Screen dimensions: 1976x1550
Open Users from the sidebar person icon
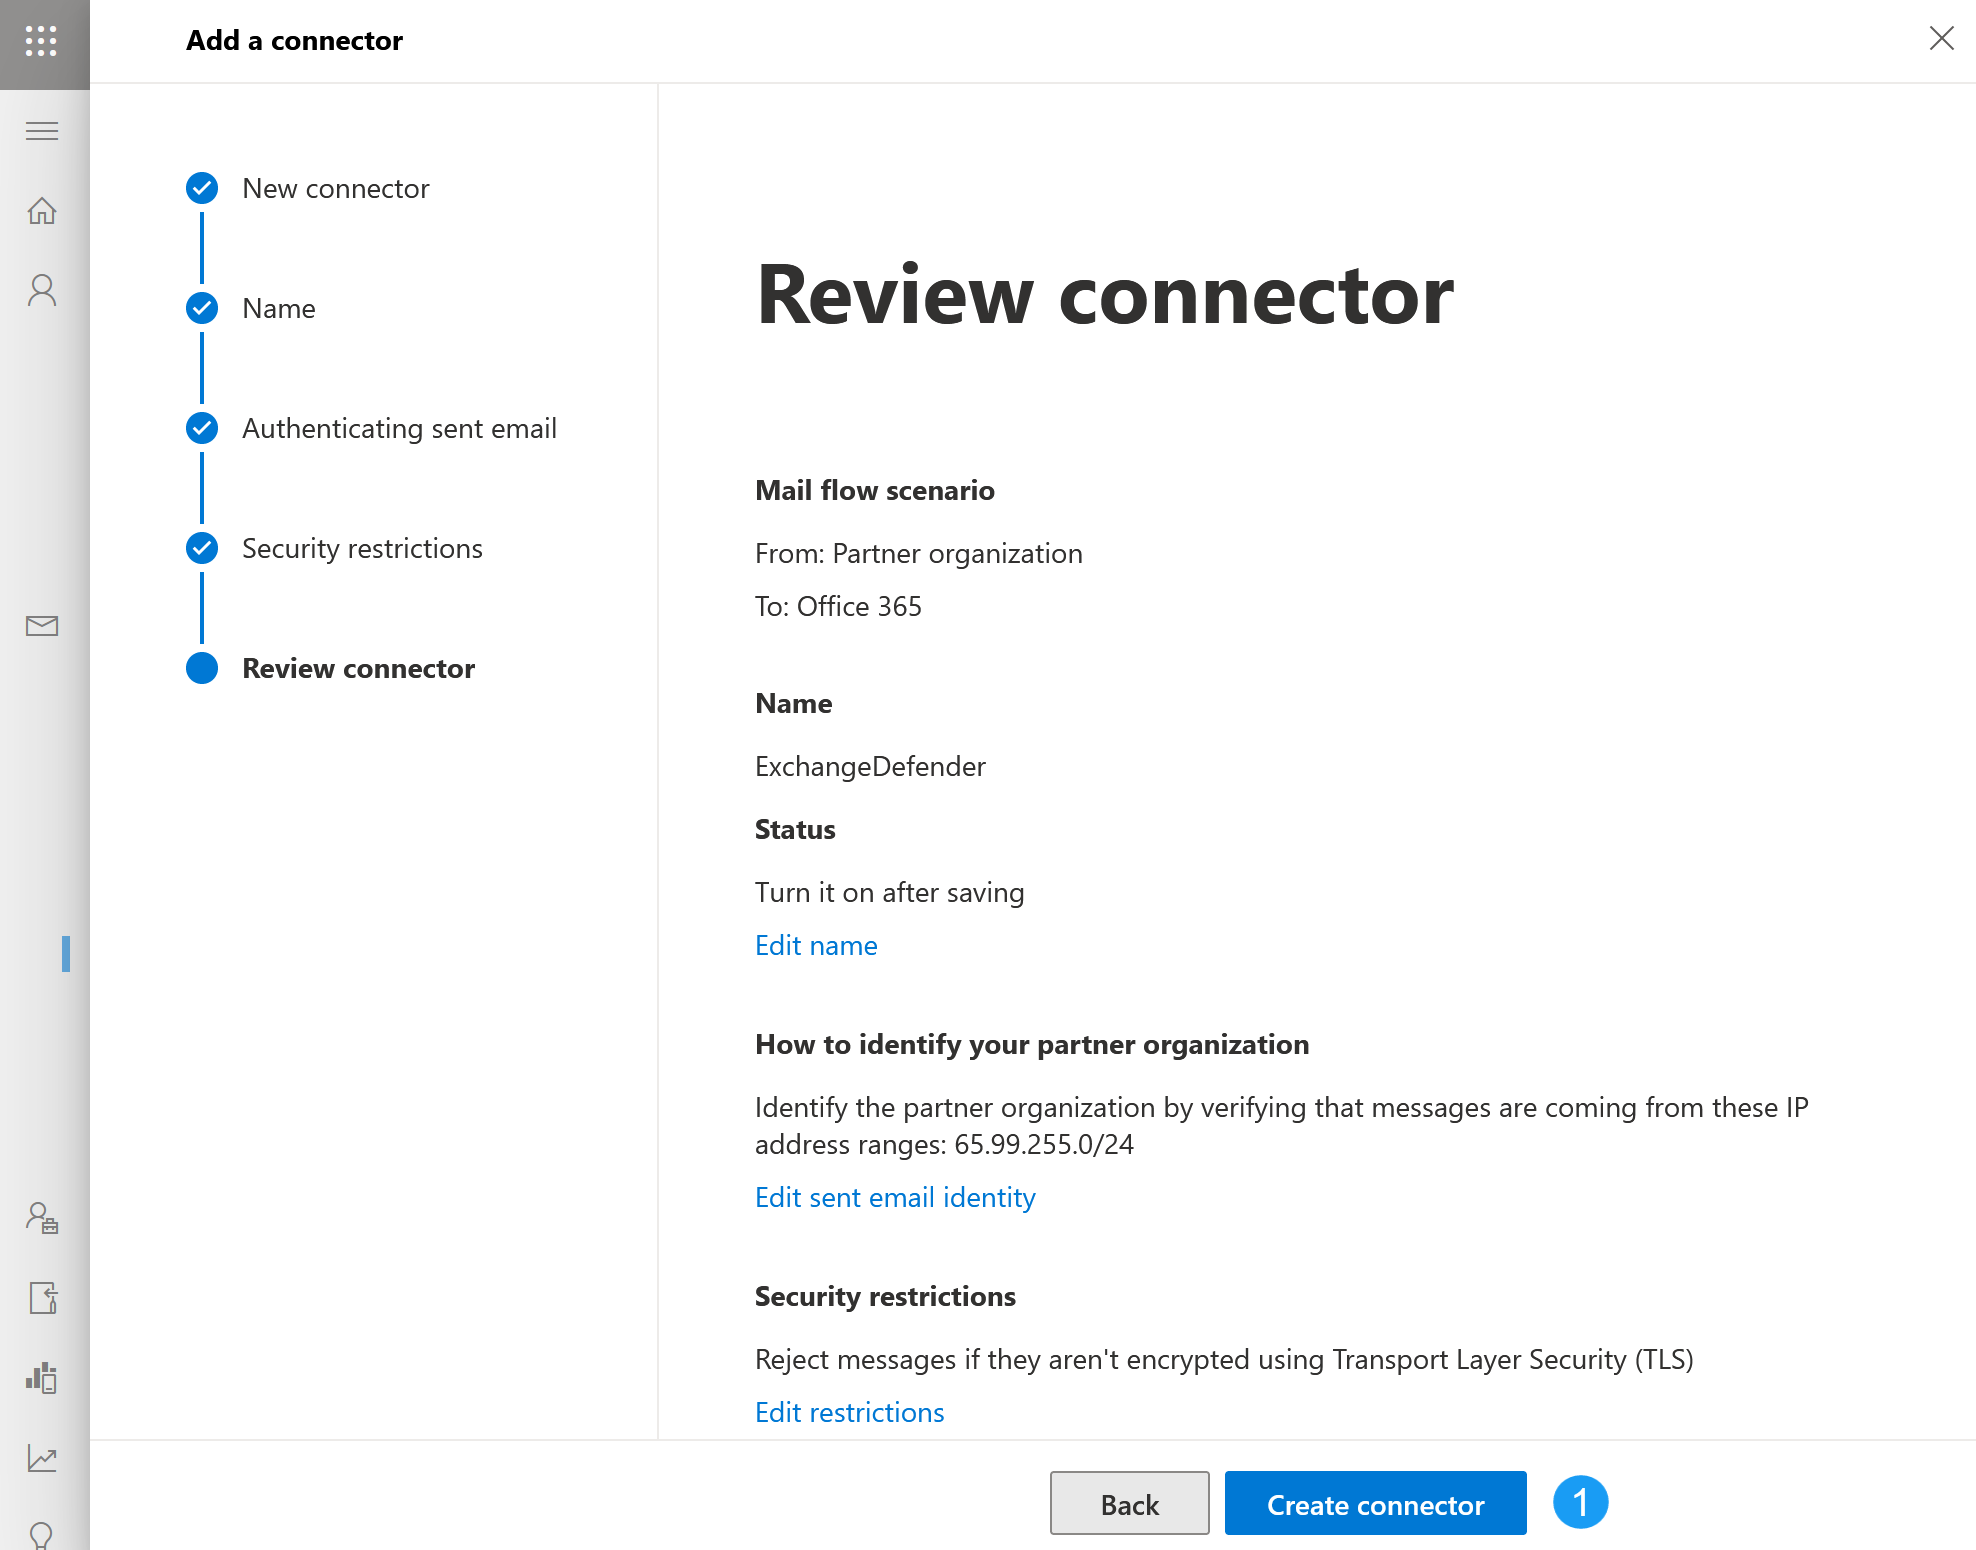point(42,288)
